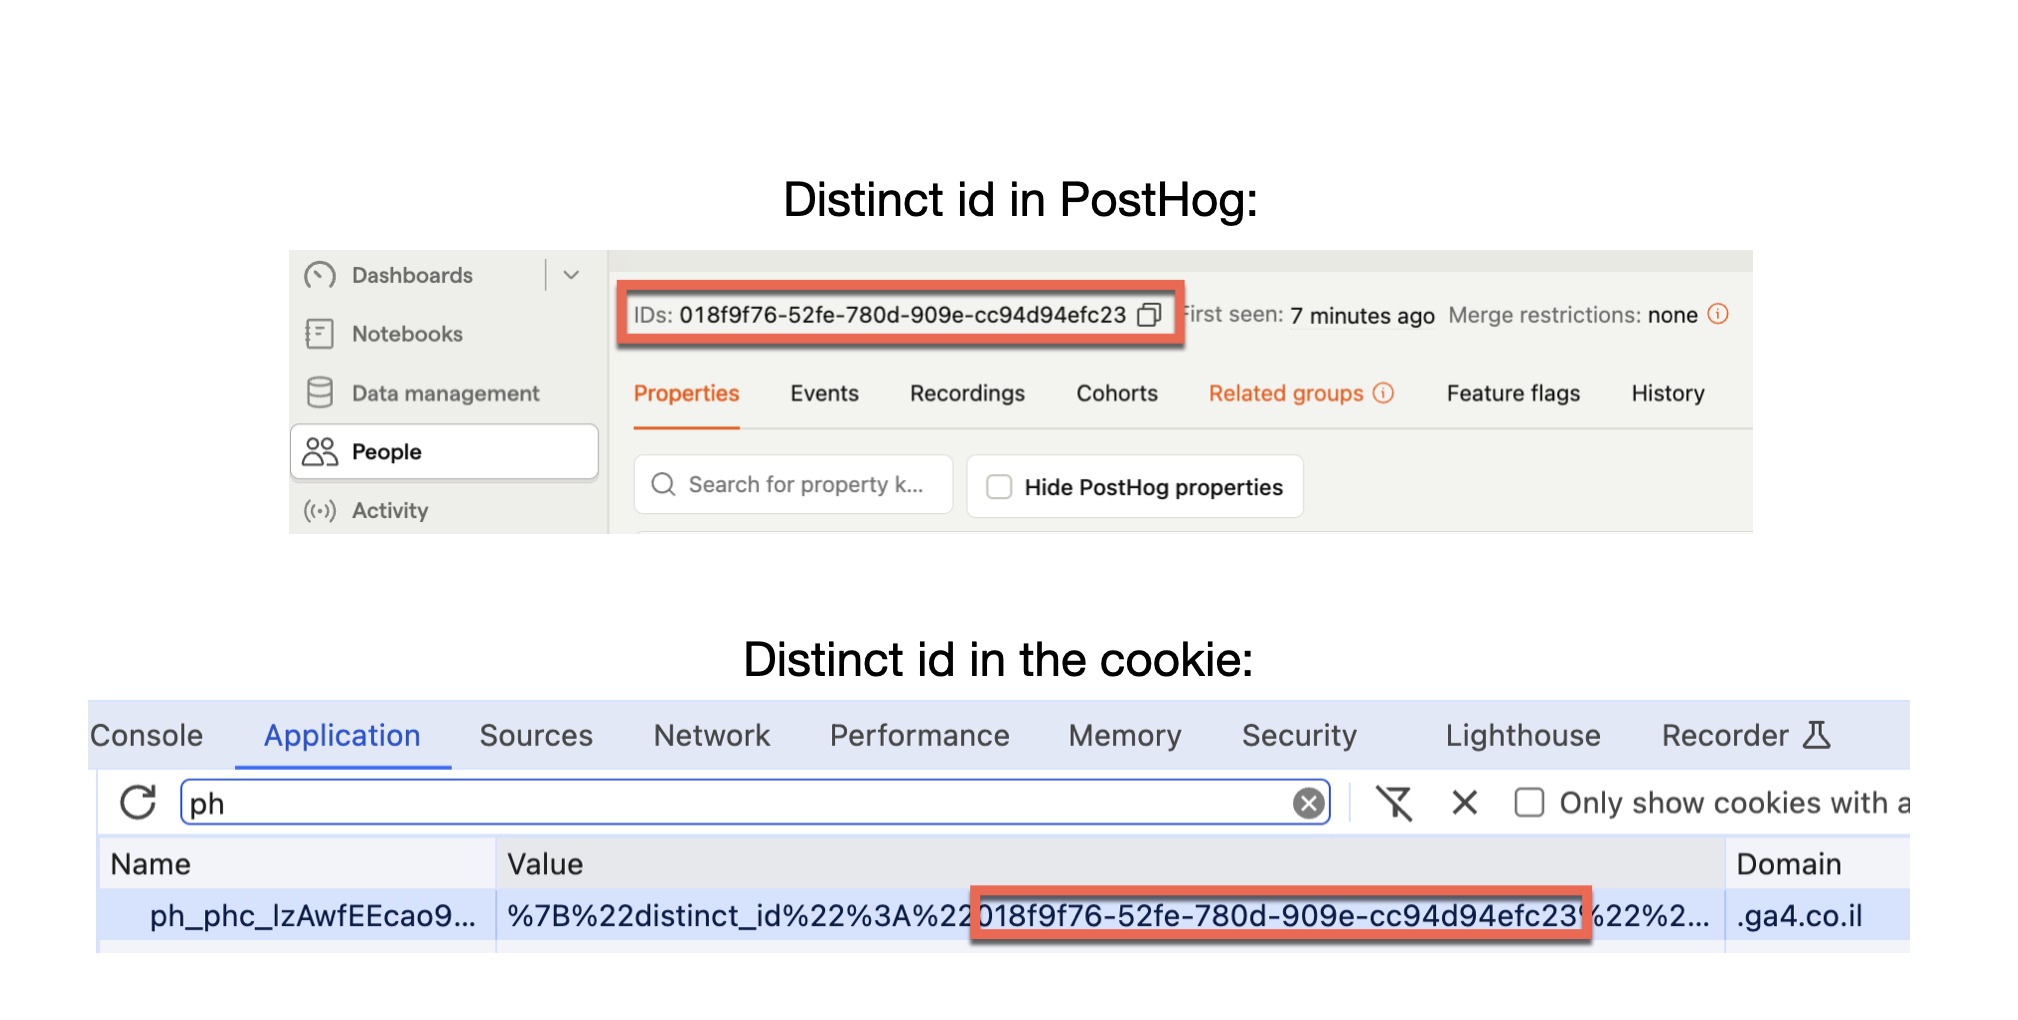Click the person ID 018f9f76-52fe-780d text
This screenshot has width=2018, height=1020.
click(902, 315)
